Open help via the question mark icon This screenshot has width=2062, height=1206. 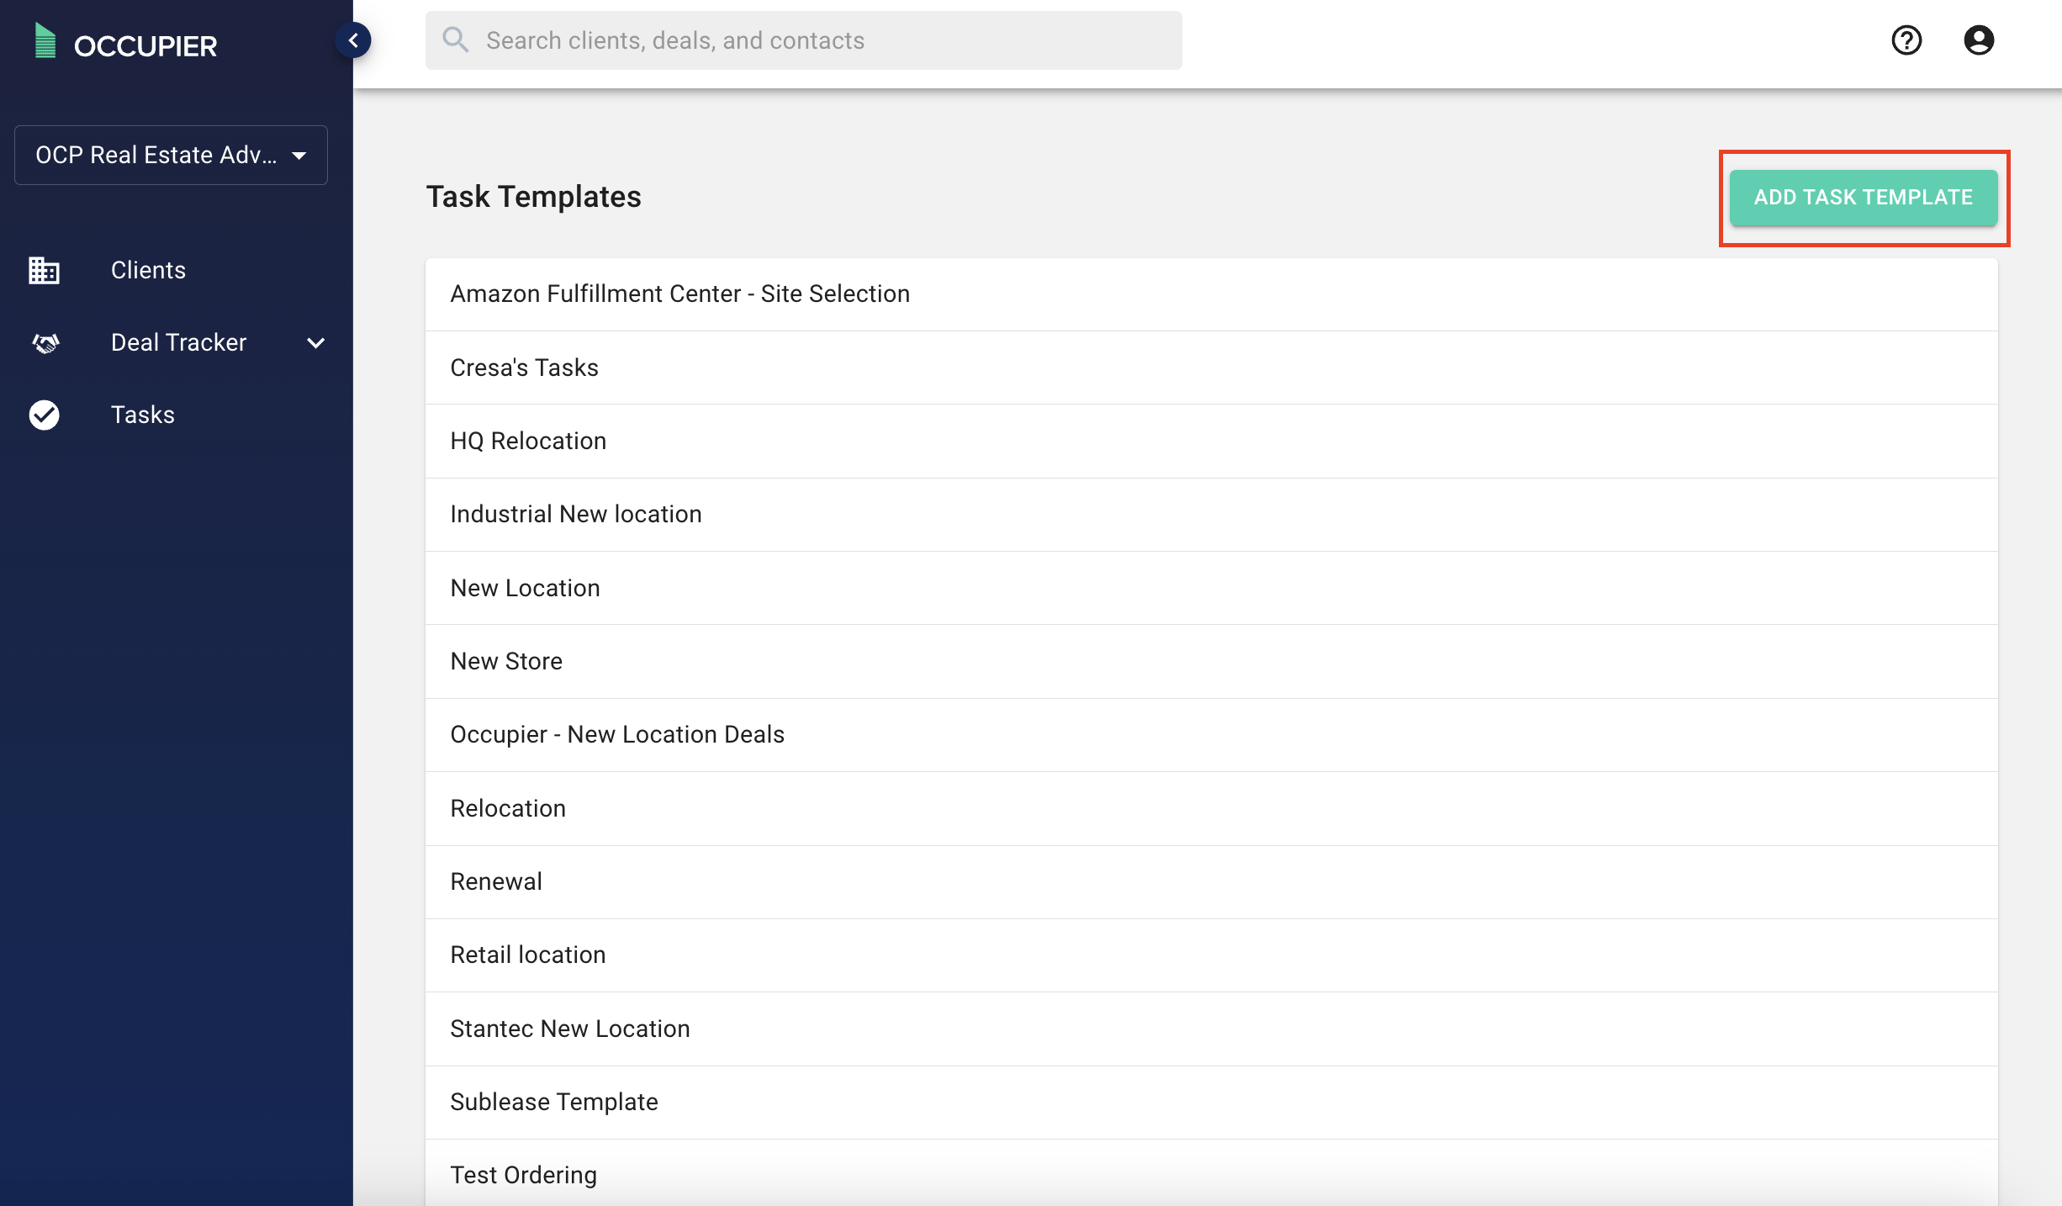(1906, 40)
